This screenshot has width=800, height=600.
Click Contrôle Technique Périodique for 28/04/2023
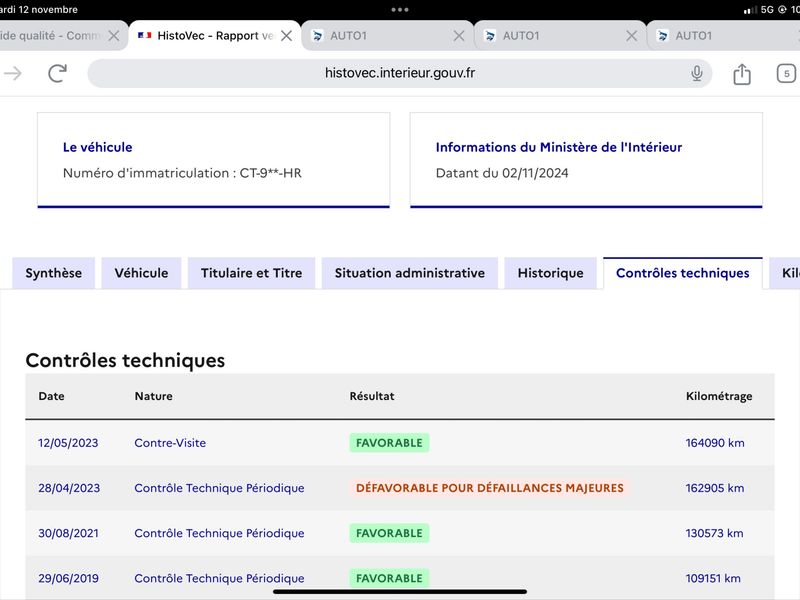click(x=219, y=488)
